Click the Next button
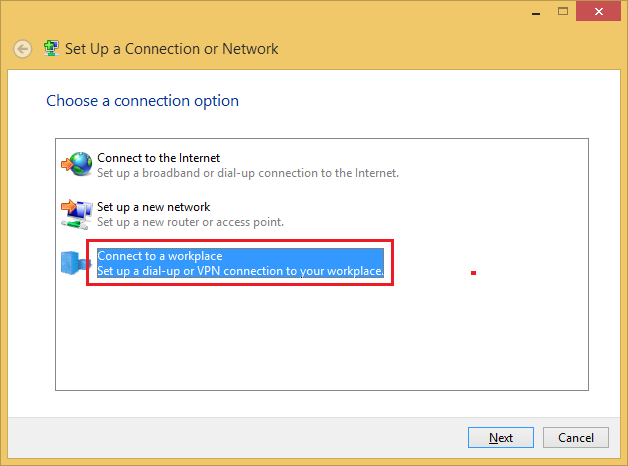Screen dimensions: 628x466 tap(501, 438)
